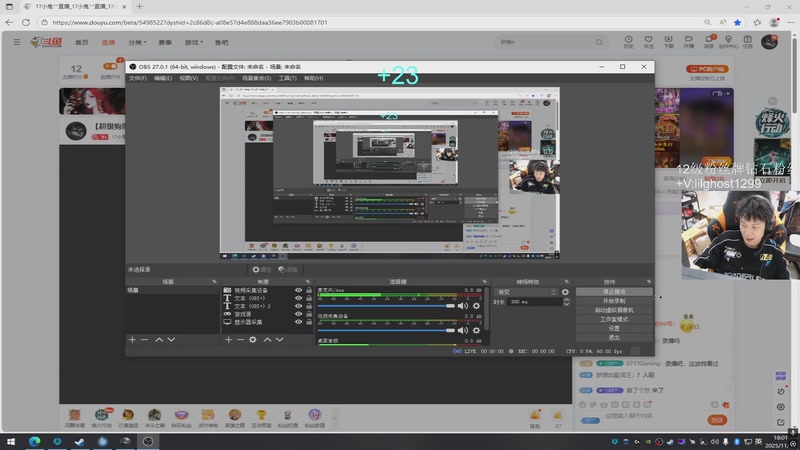Screen dimensions: 800x450
Task: Adjust 麦克风/Aux volume slider
Action: coord(386,306)
